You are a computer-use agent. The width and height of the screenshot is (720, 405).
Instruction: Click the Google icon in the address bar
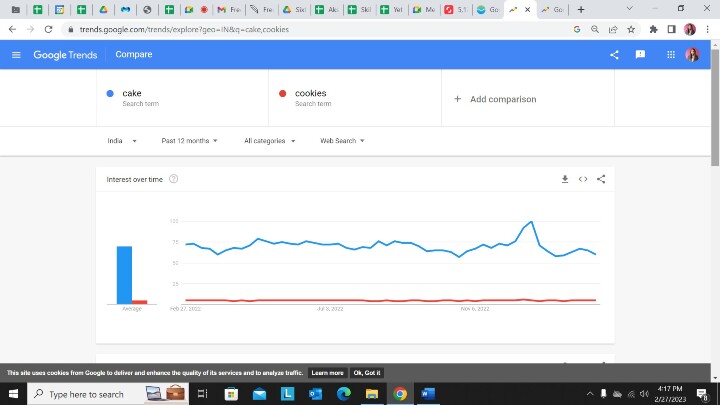[x=577, y=29]
